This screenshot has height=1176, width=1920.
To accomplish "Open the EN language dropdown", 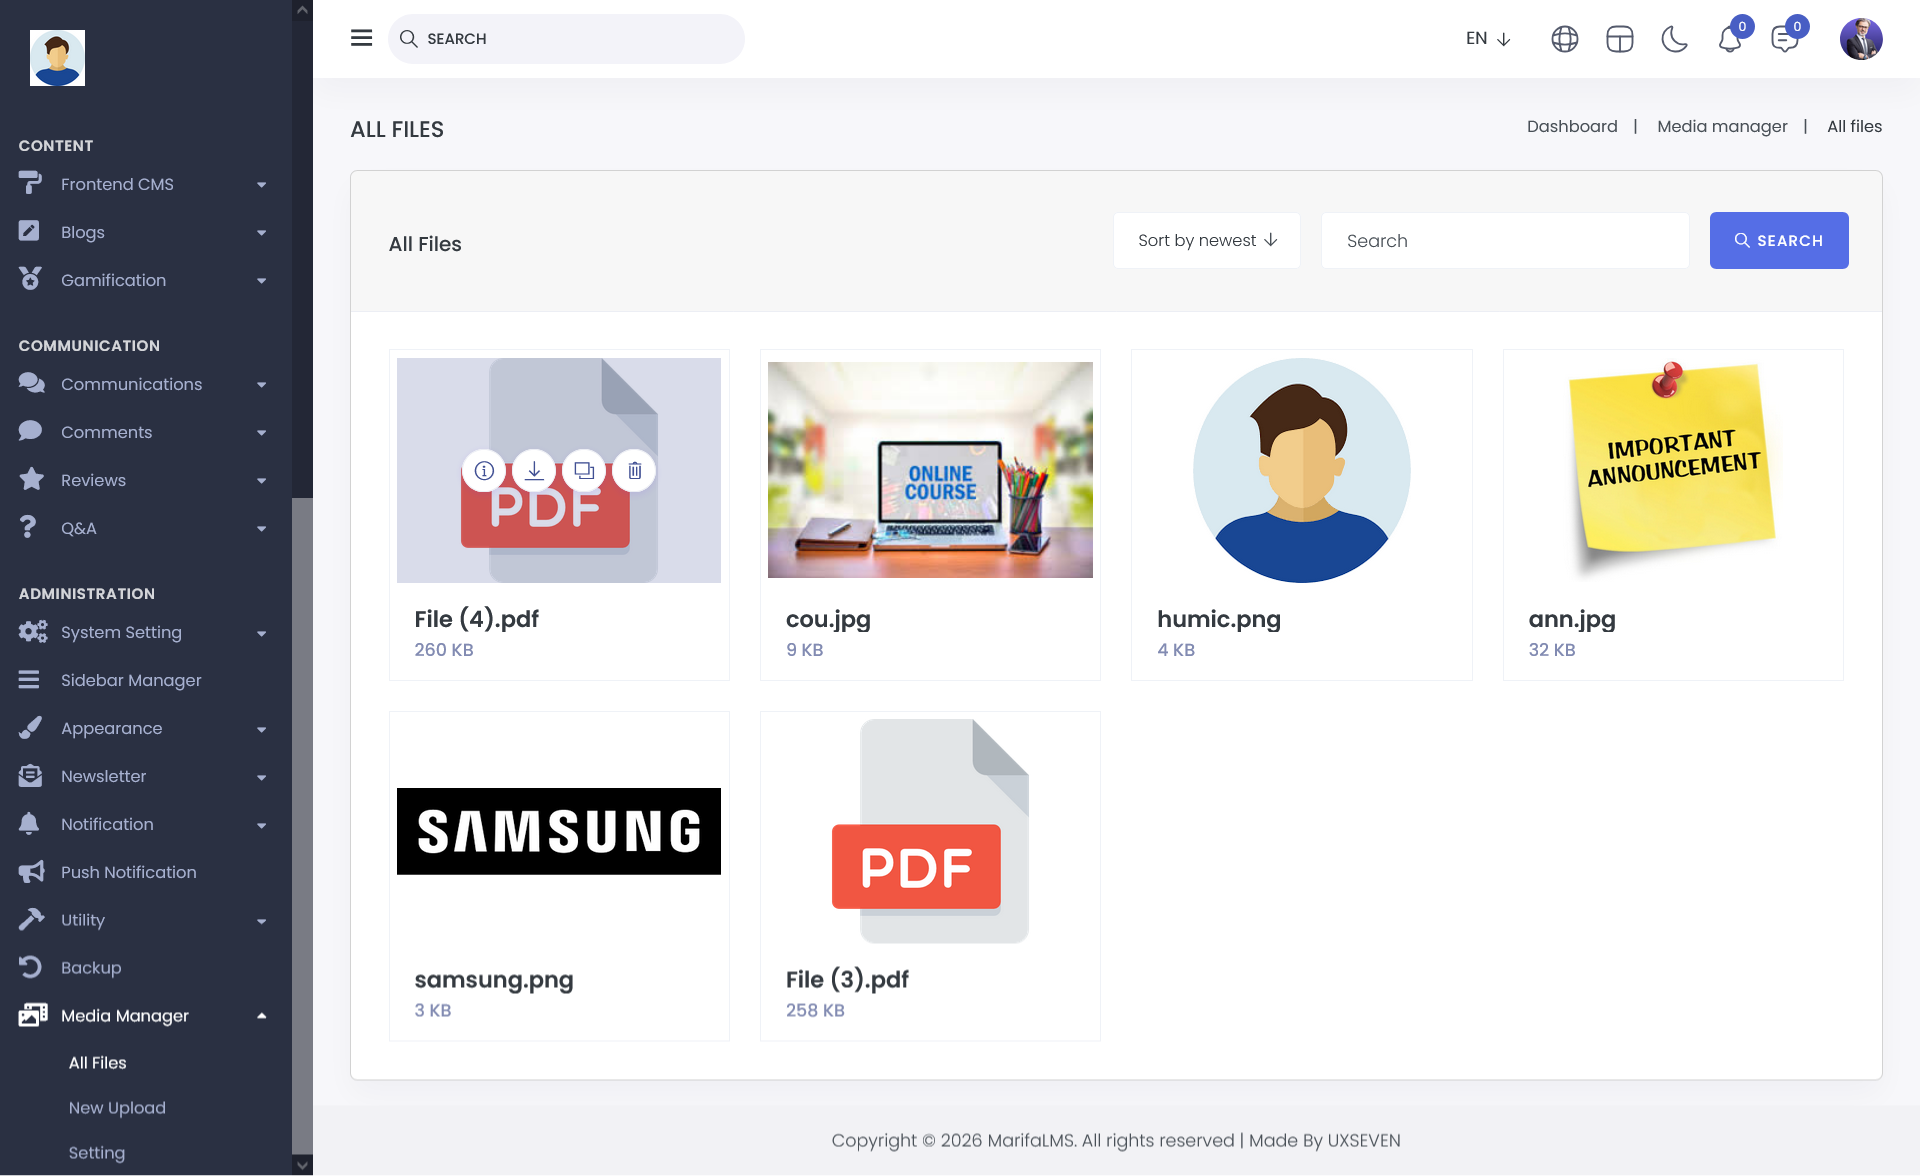I will click(x=1487, y=38).
